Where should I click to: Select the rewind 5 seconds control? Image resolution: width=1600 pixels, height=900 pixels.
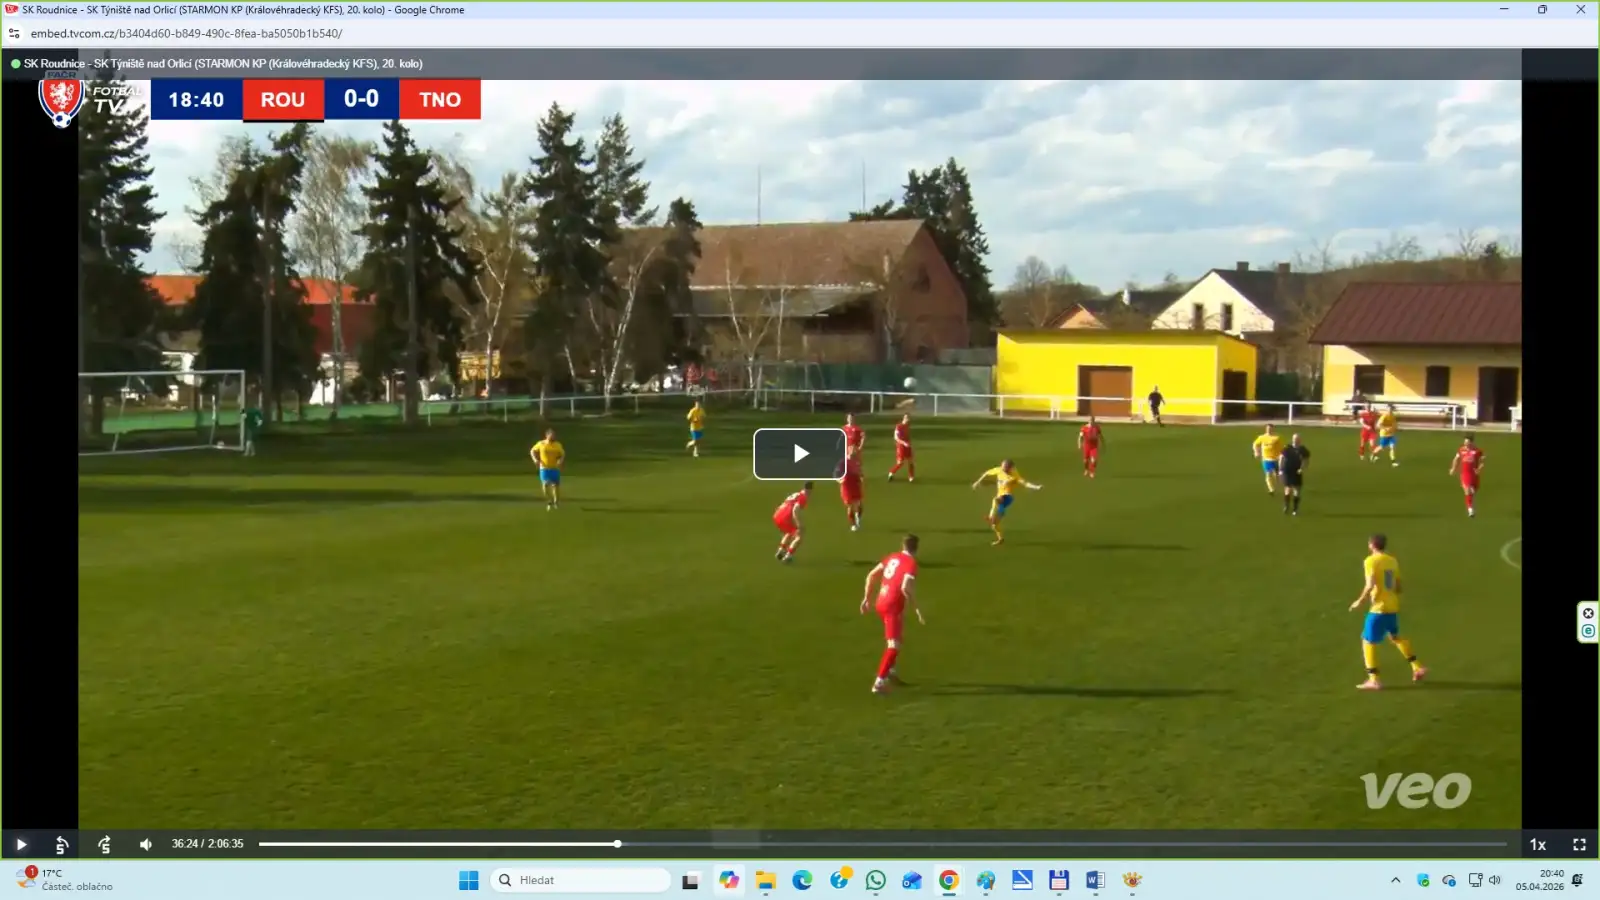[x=62, y=845]
